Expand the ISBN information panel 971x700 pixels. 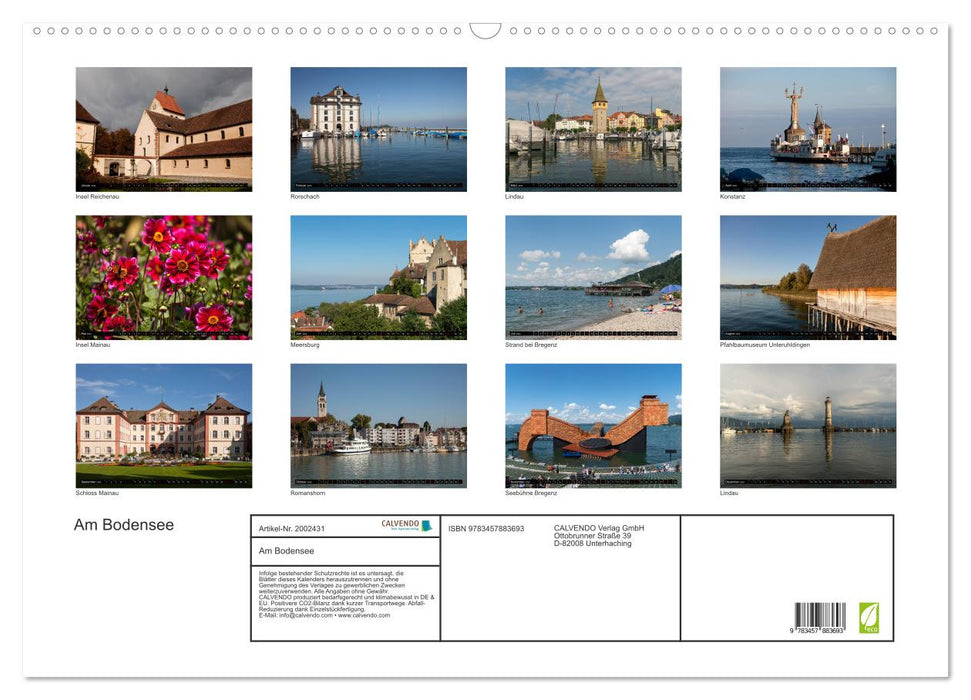pos(485,528)
